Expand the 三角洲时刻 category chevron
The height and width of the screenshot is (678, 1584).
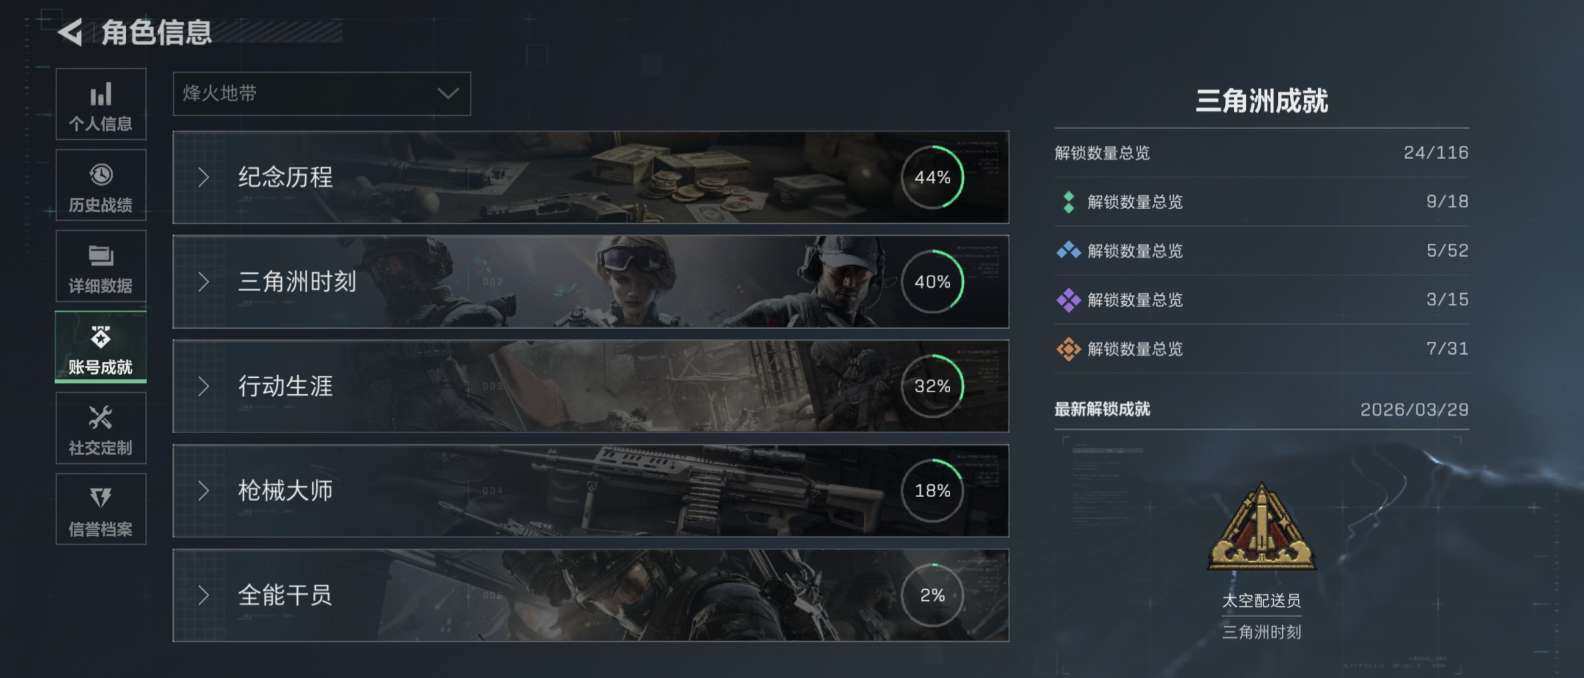point(204,282)
